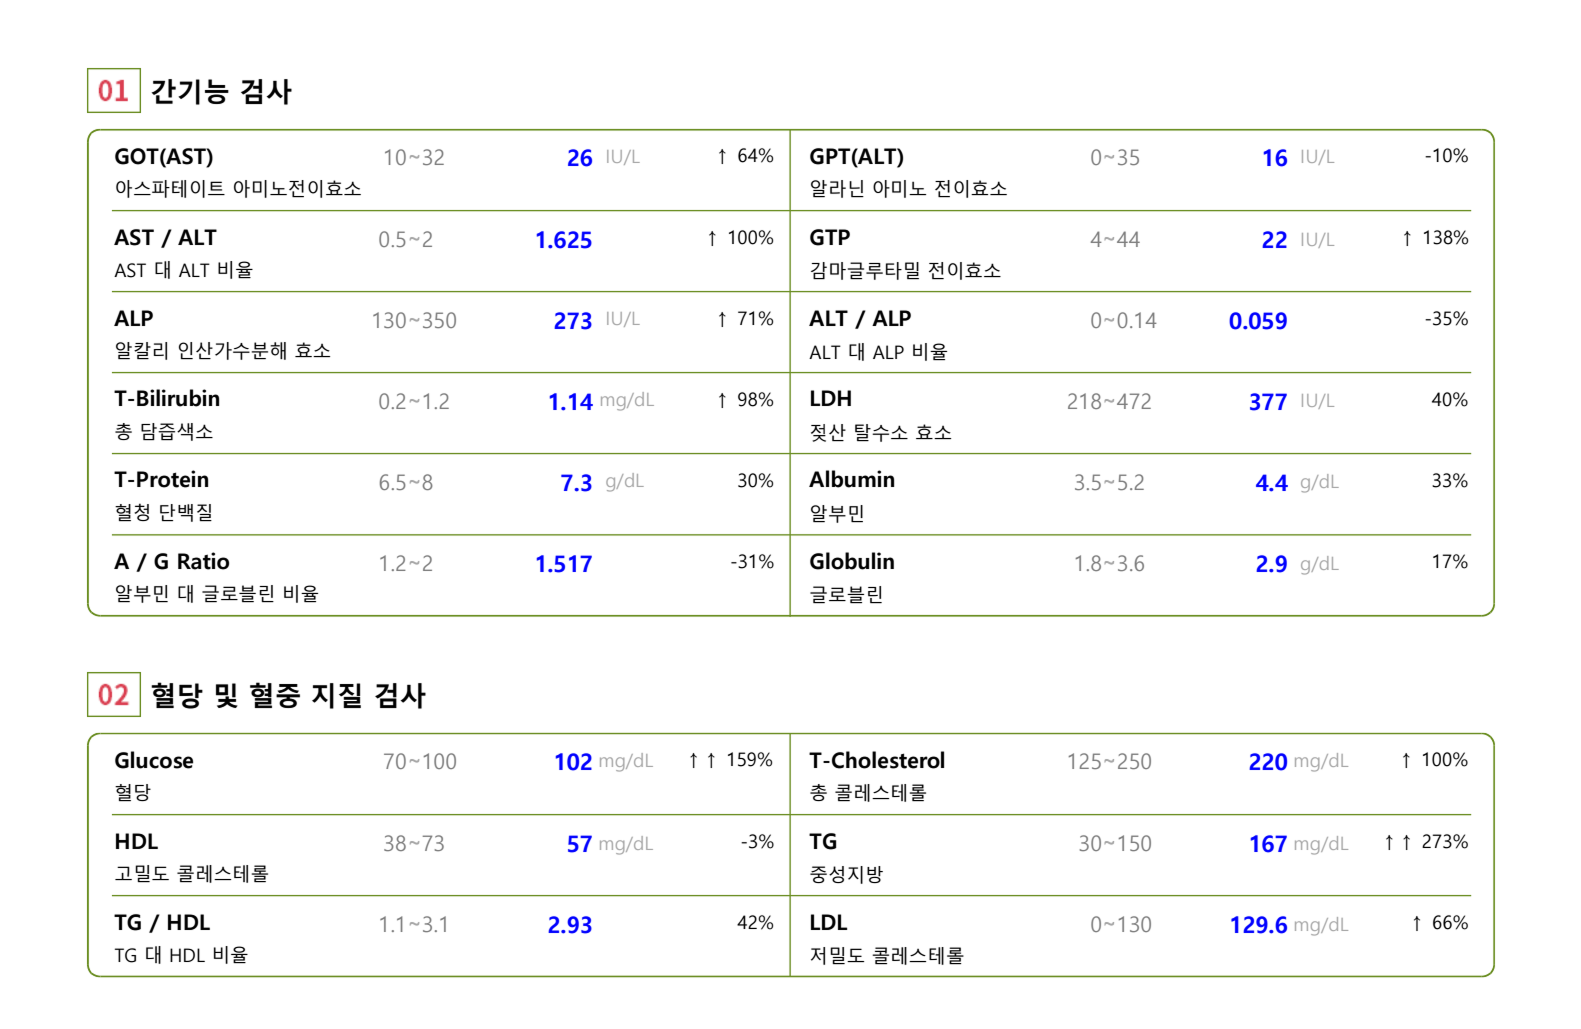This screenshot has width=1581, height=1029.
Task: Click the double up arrow next to Glucose 159%
Action: 702,761
